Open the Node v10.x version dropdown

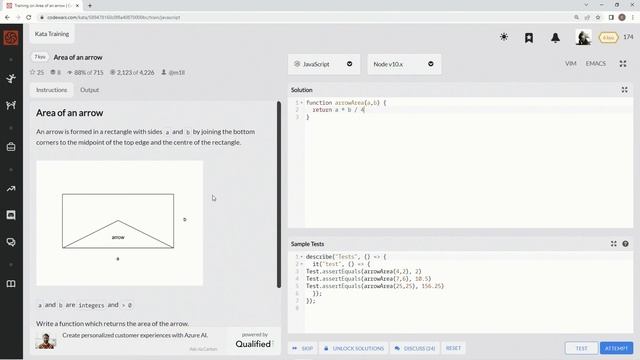pos(404,64)
